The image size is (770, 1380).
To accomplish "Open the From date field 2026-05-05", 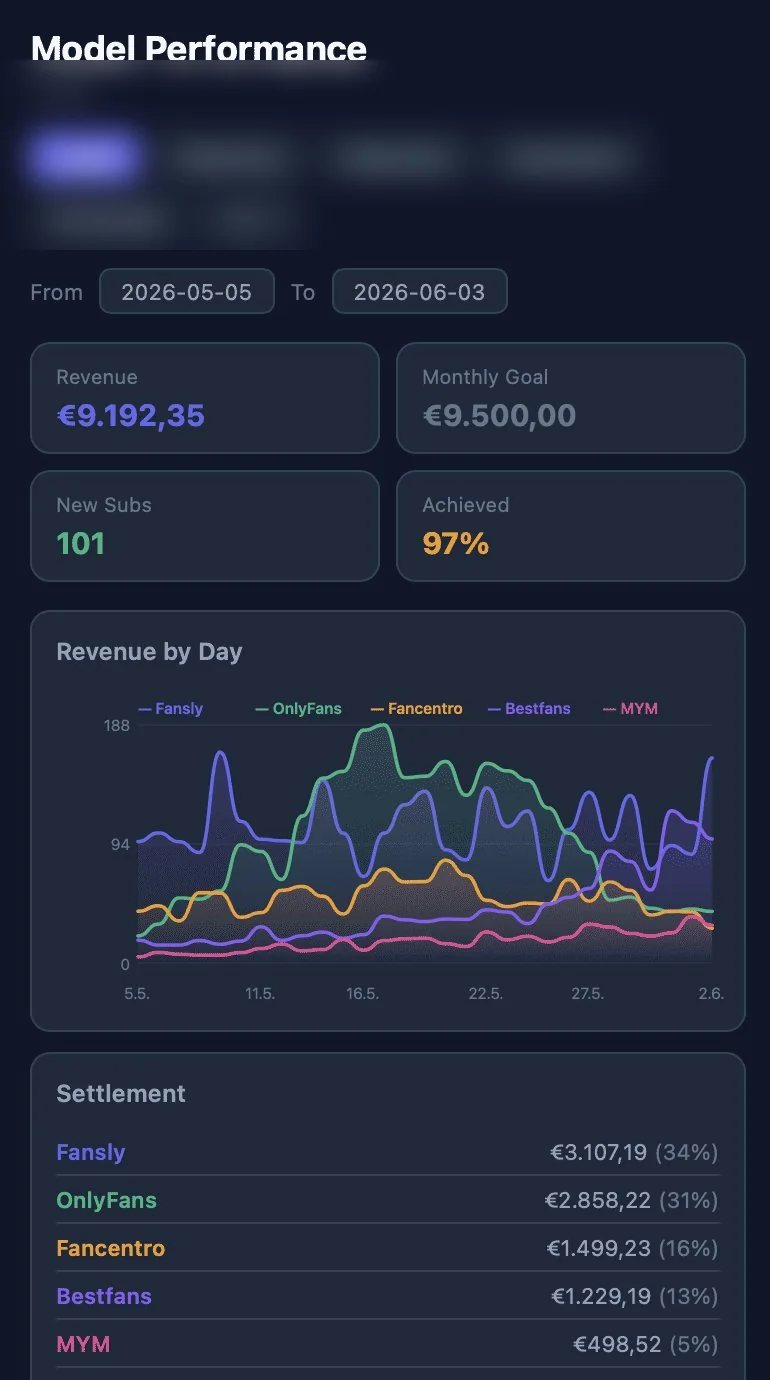I will coord(187,292).
